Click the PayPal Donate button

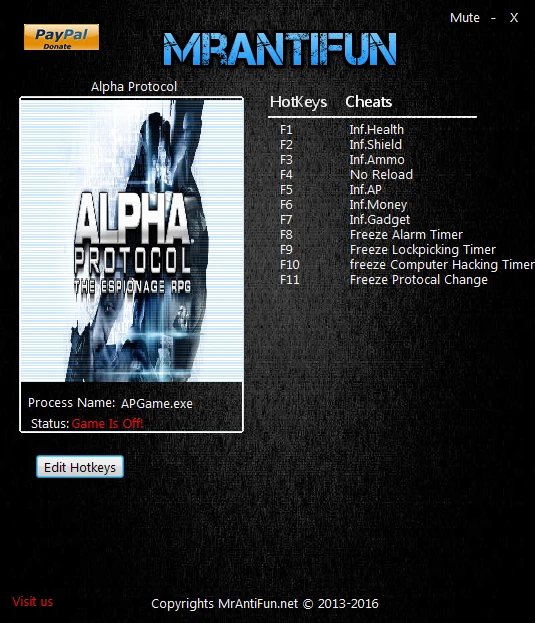coord(61,37)
